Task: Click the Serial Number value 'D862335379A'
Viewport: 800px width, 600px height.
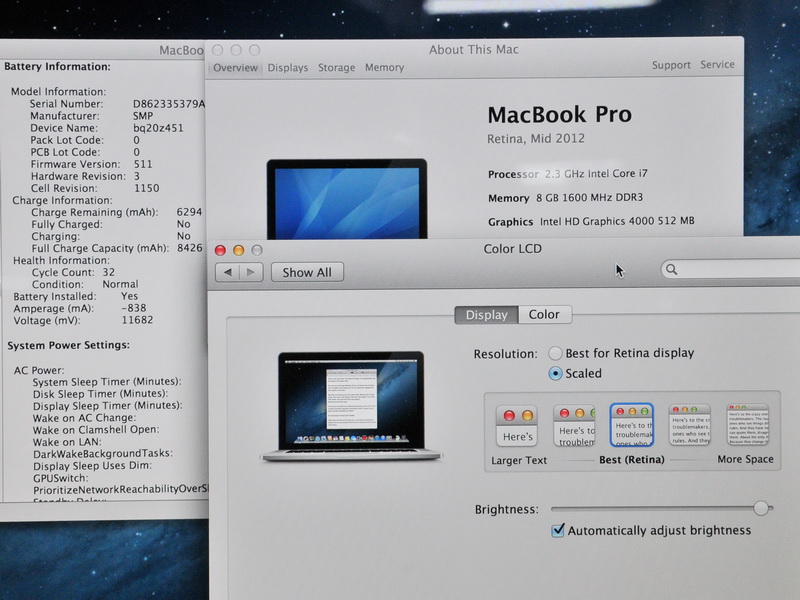Action: pyautogui.click(x=168, y=104)
